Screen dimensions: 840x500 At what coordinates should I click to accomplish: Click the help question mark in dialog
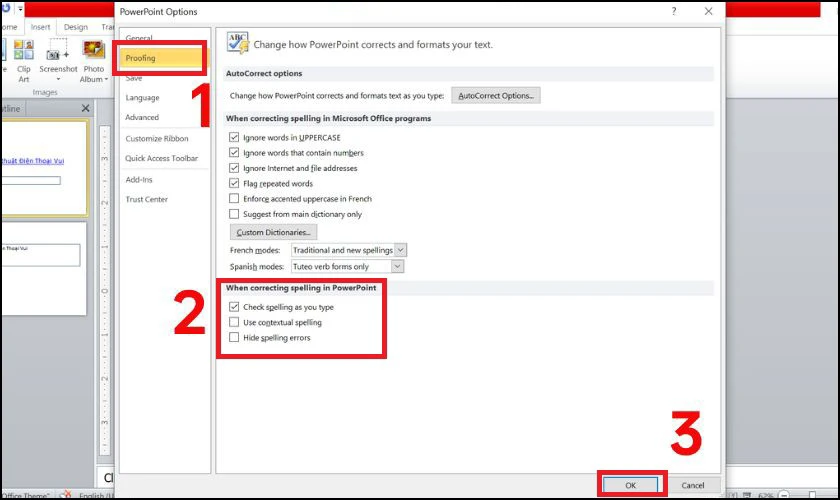point(673,11)
